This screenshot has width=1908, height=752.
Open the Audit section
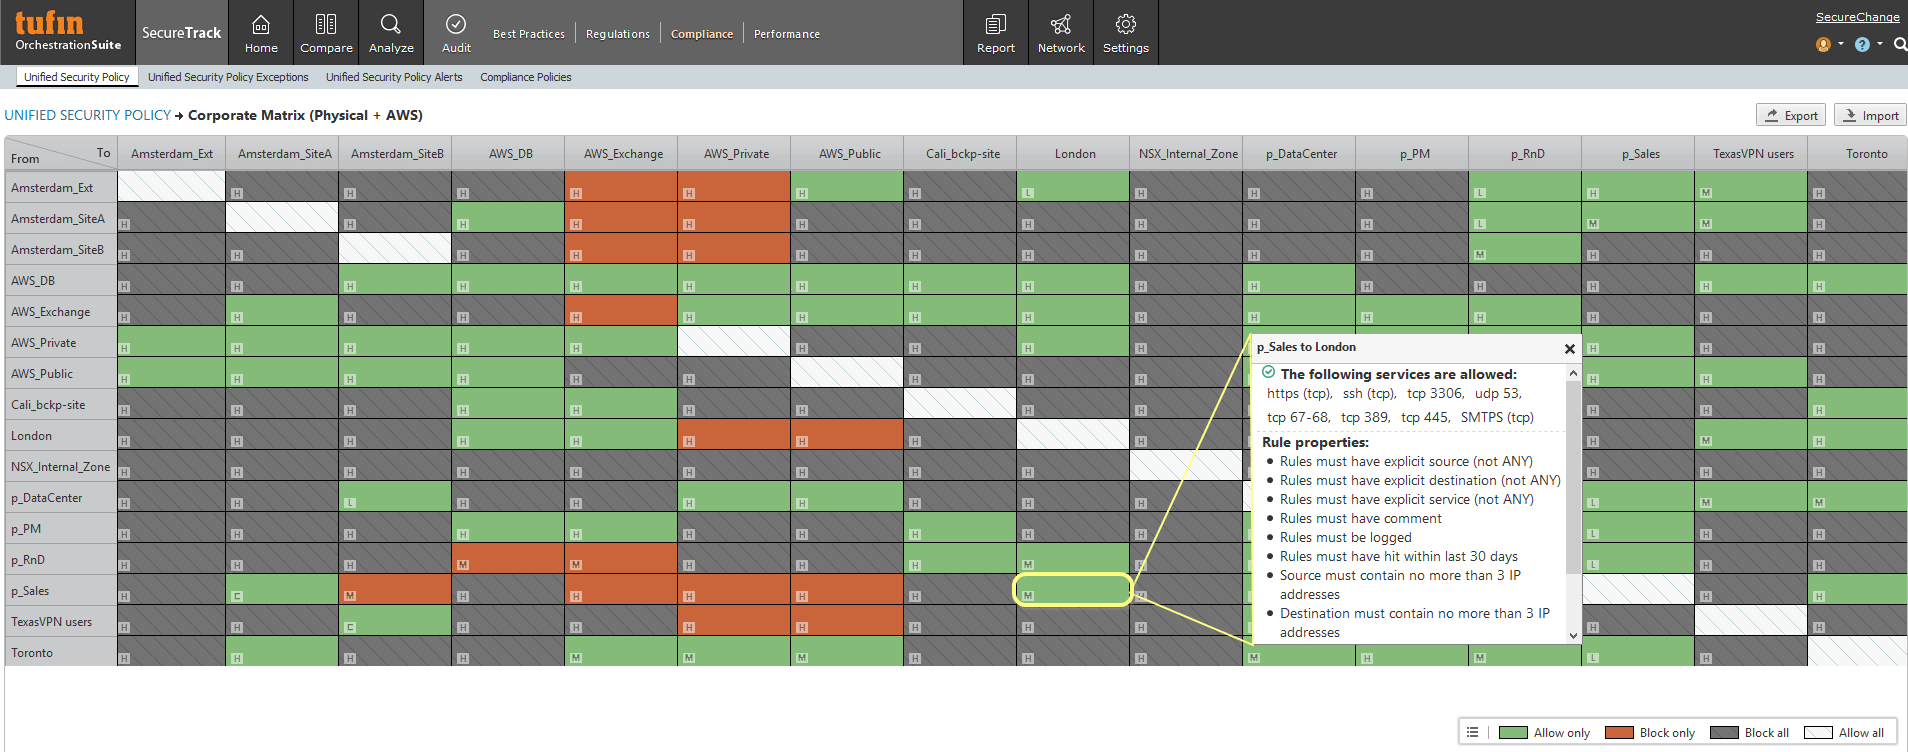click(x=456, y=33)
